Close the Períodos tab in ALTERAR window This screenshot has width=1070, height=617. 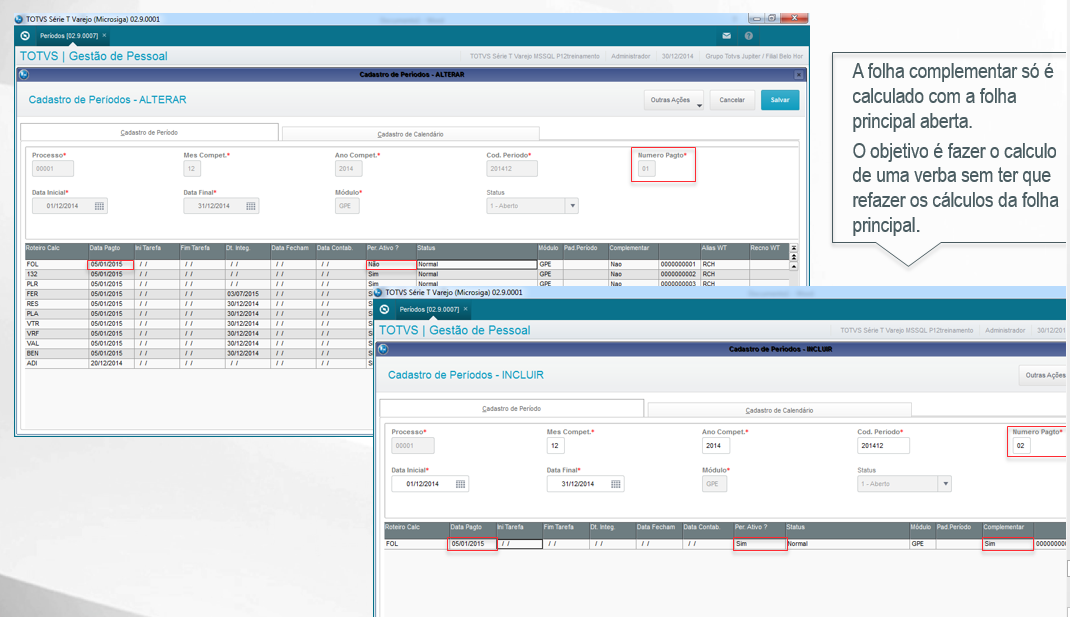click(x=104, y=35)
